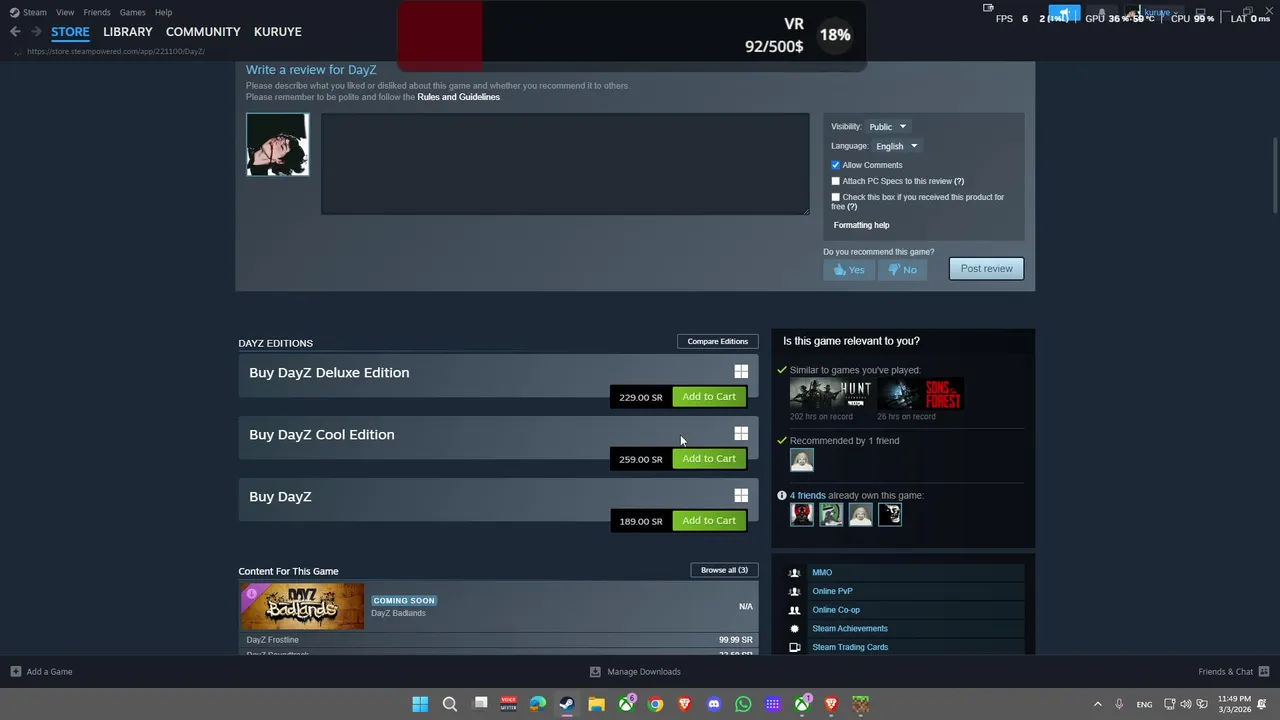Add DayZ Cool Edition to cart
1280x720 pixels.
pos(709,459)
